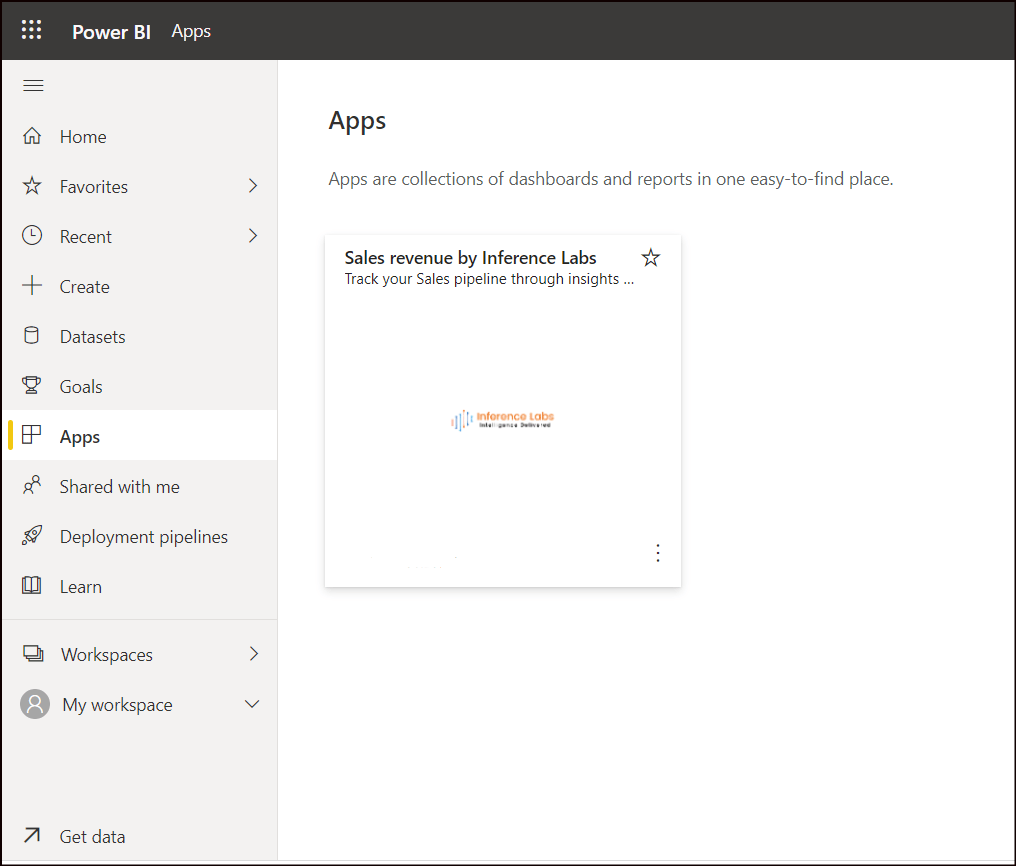Click the Get data link
The image size is (1016, 866).
(x=92, y=837)
